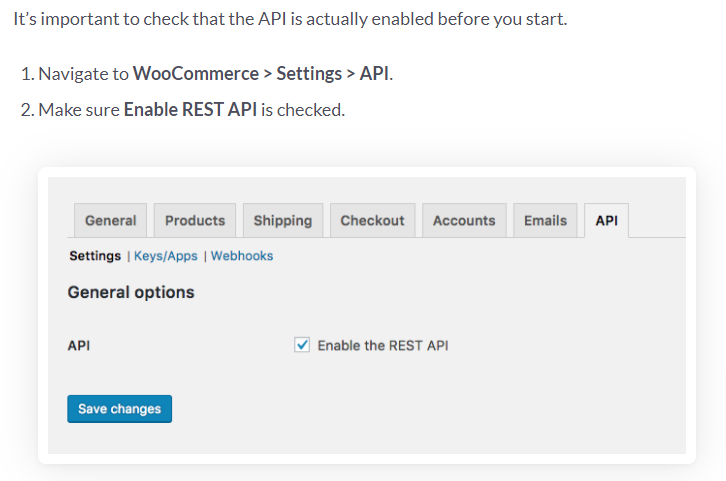Open the Webhooks link

click(242, 256)
